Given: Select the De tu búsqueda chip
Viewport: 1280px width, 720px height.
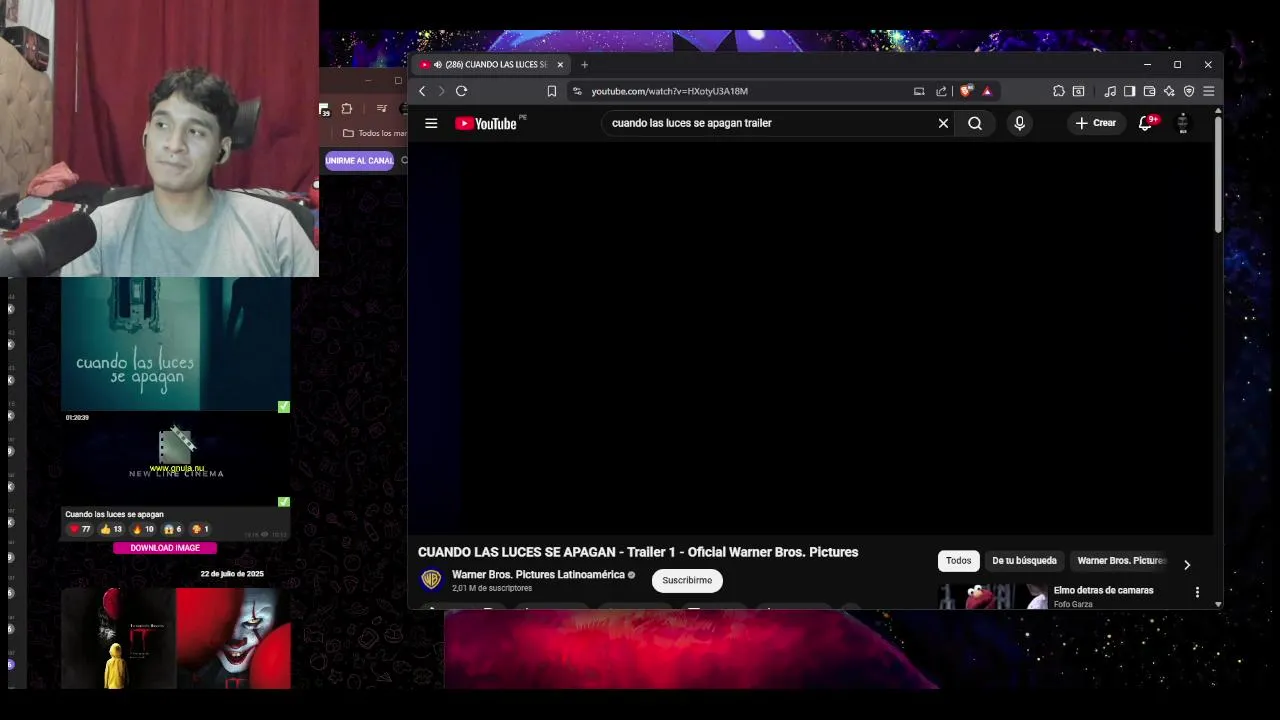Looking at the screenshot, I should (x=1024, y=561).
